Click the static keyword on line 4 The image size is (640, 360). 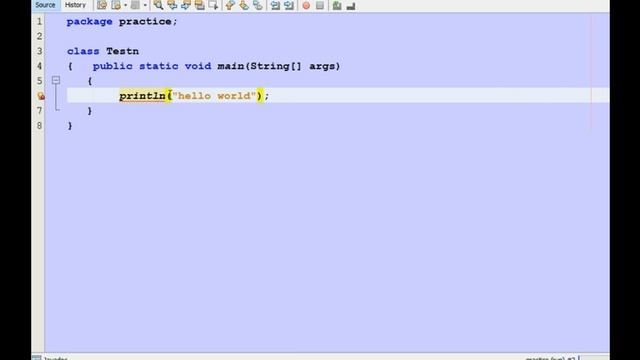point(159,66)
